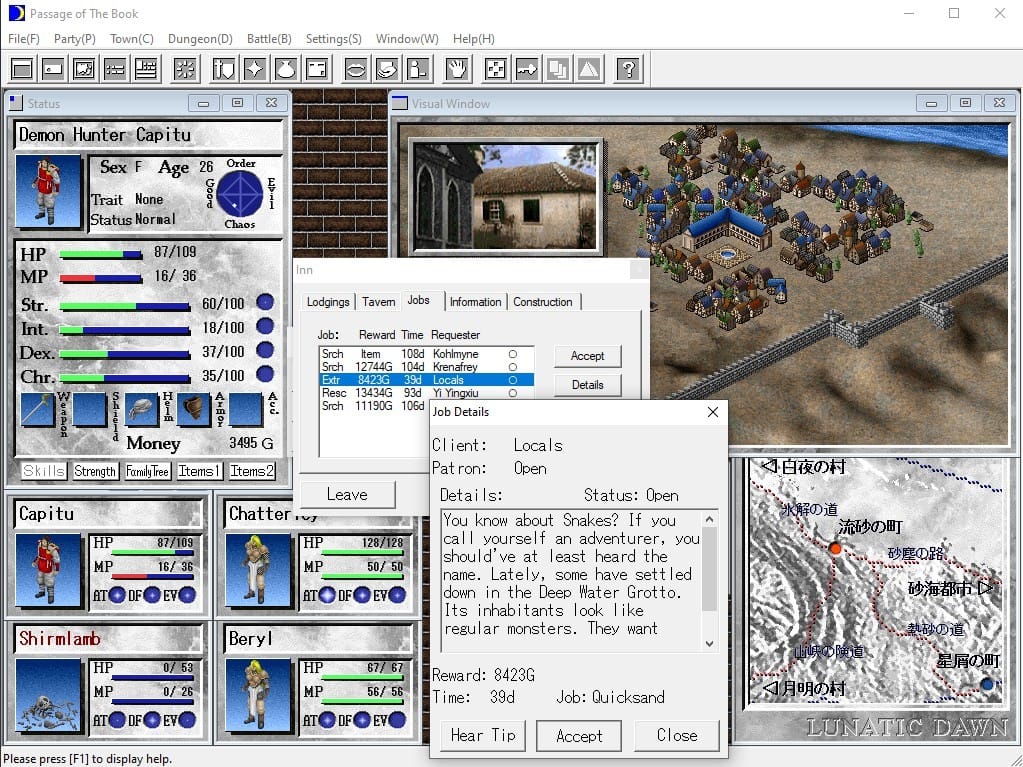The height and width of the screenshot is (767, 1023).
Task: Toggle the blue orb beside Chr. stat
Action: tap(265, 375)
